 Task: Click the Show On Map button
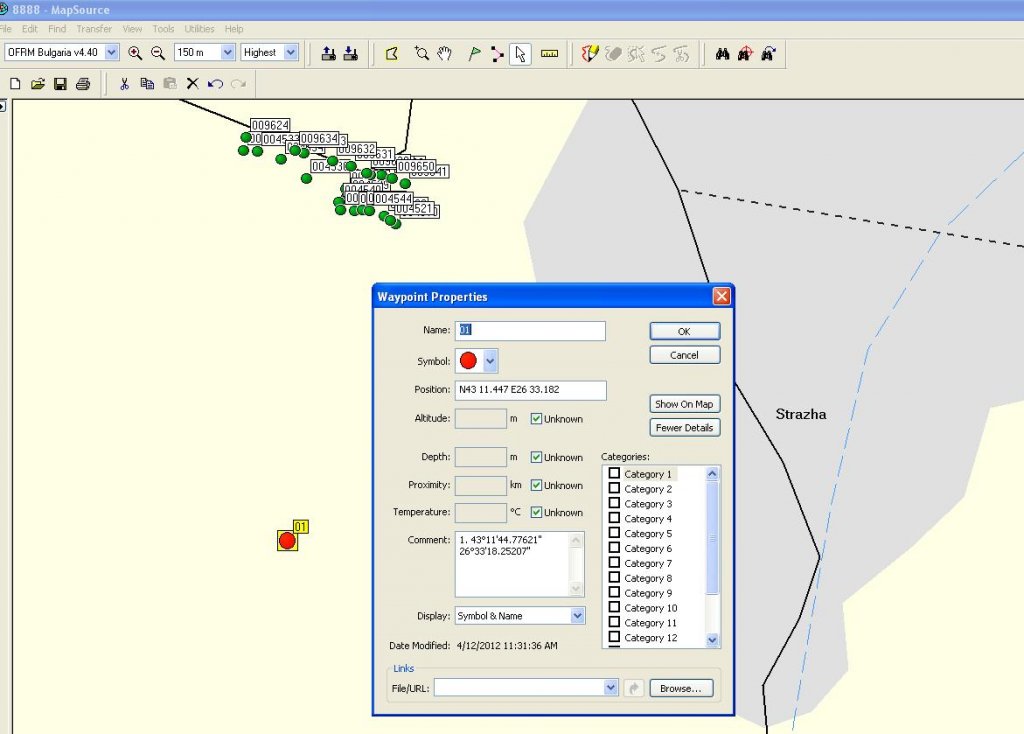click(x=684, y=404)
